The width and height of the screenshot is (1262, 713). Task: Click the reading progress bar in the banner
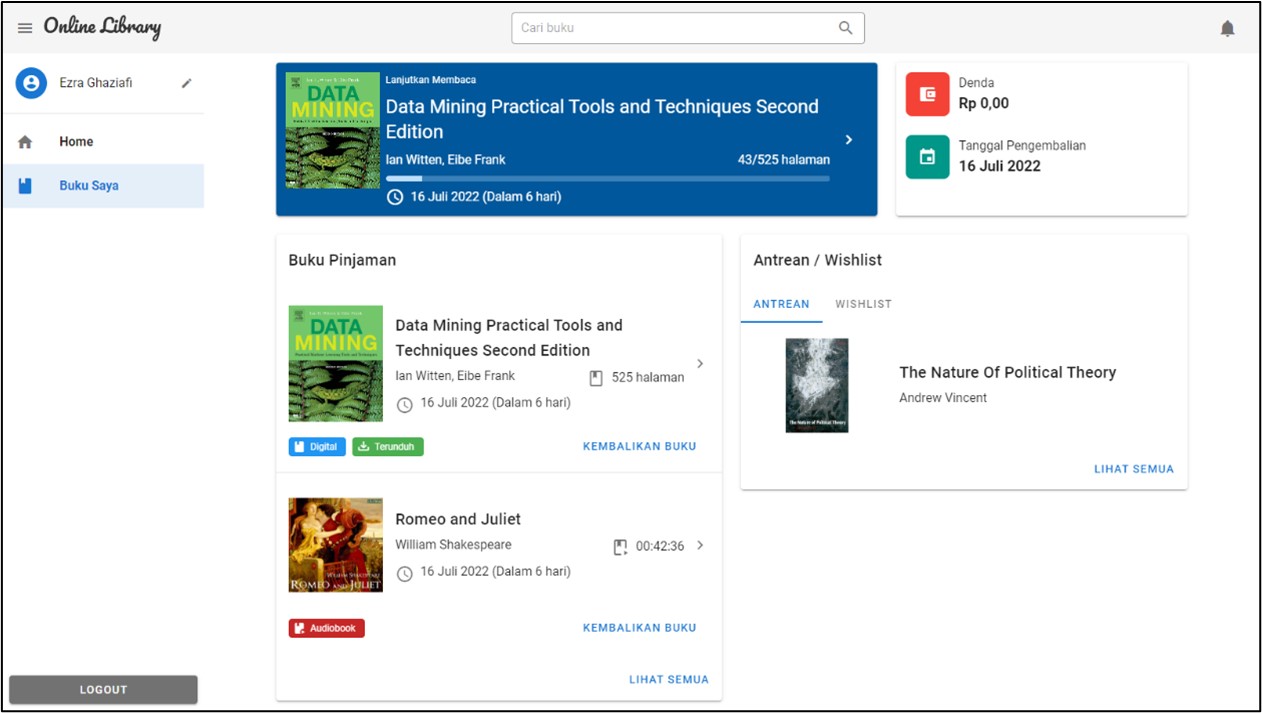(x=606, y=178)
